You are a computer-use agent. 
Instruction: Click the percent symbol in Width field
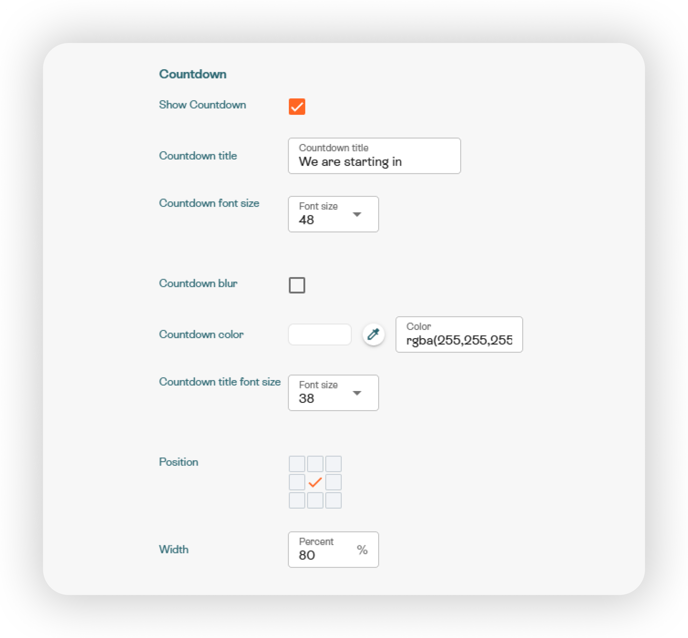(362, 550)
